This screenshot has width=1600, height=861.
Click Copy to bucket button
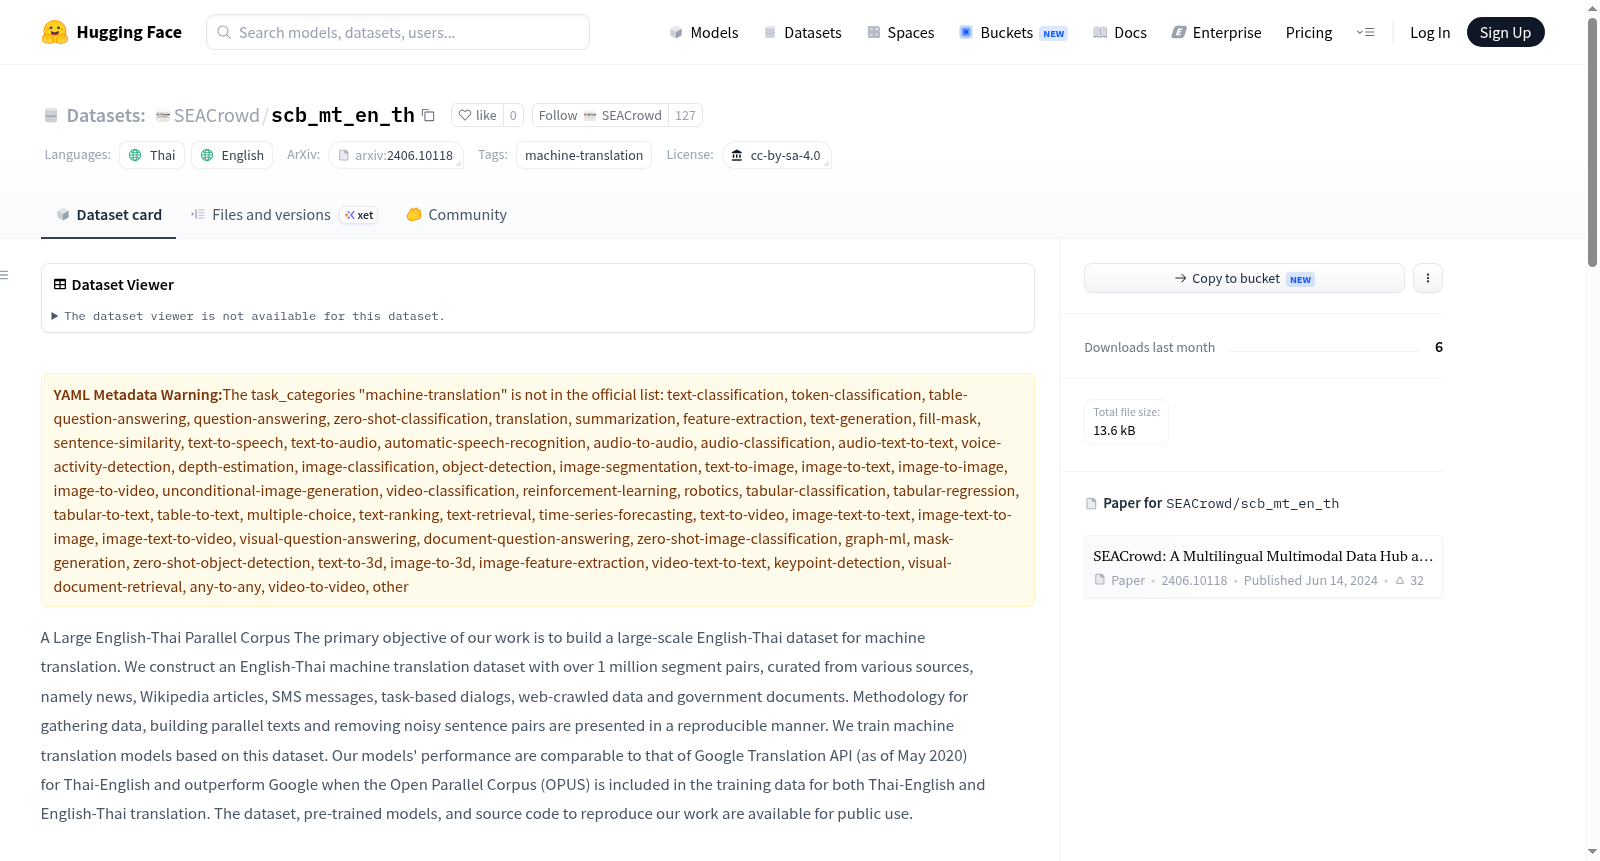tap(1244, 278)
